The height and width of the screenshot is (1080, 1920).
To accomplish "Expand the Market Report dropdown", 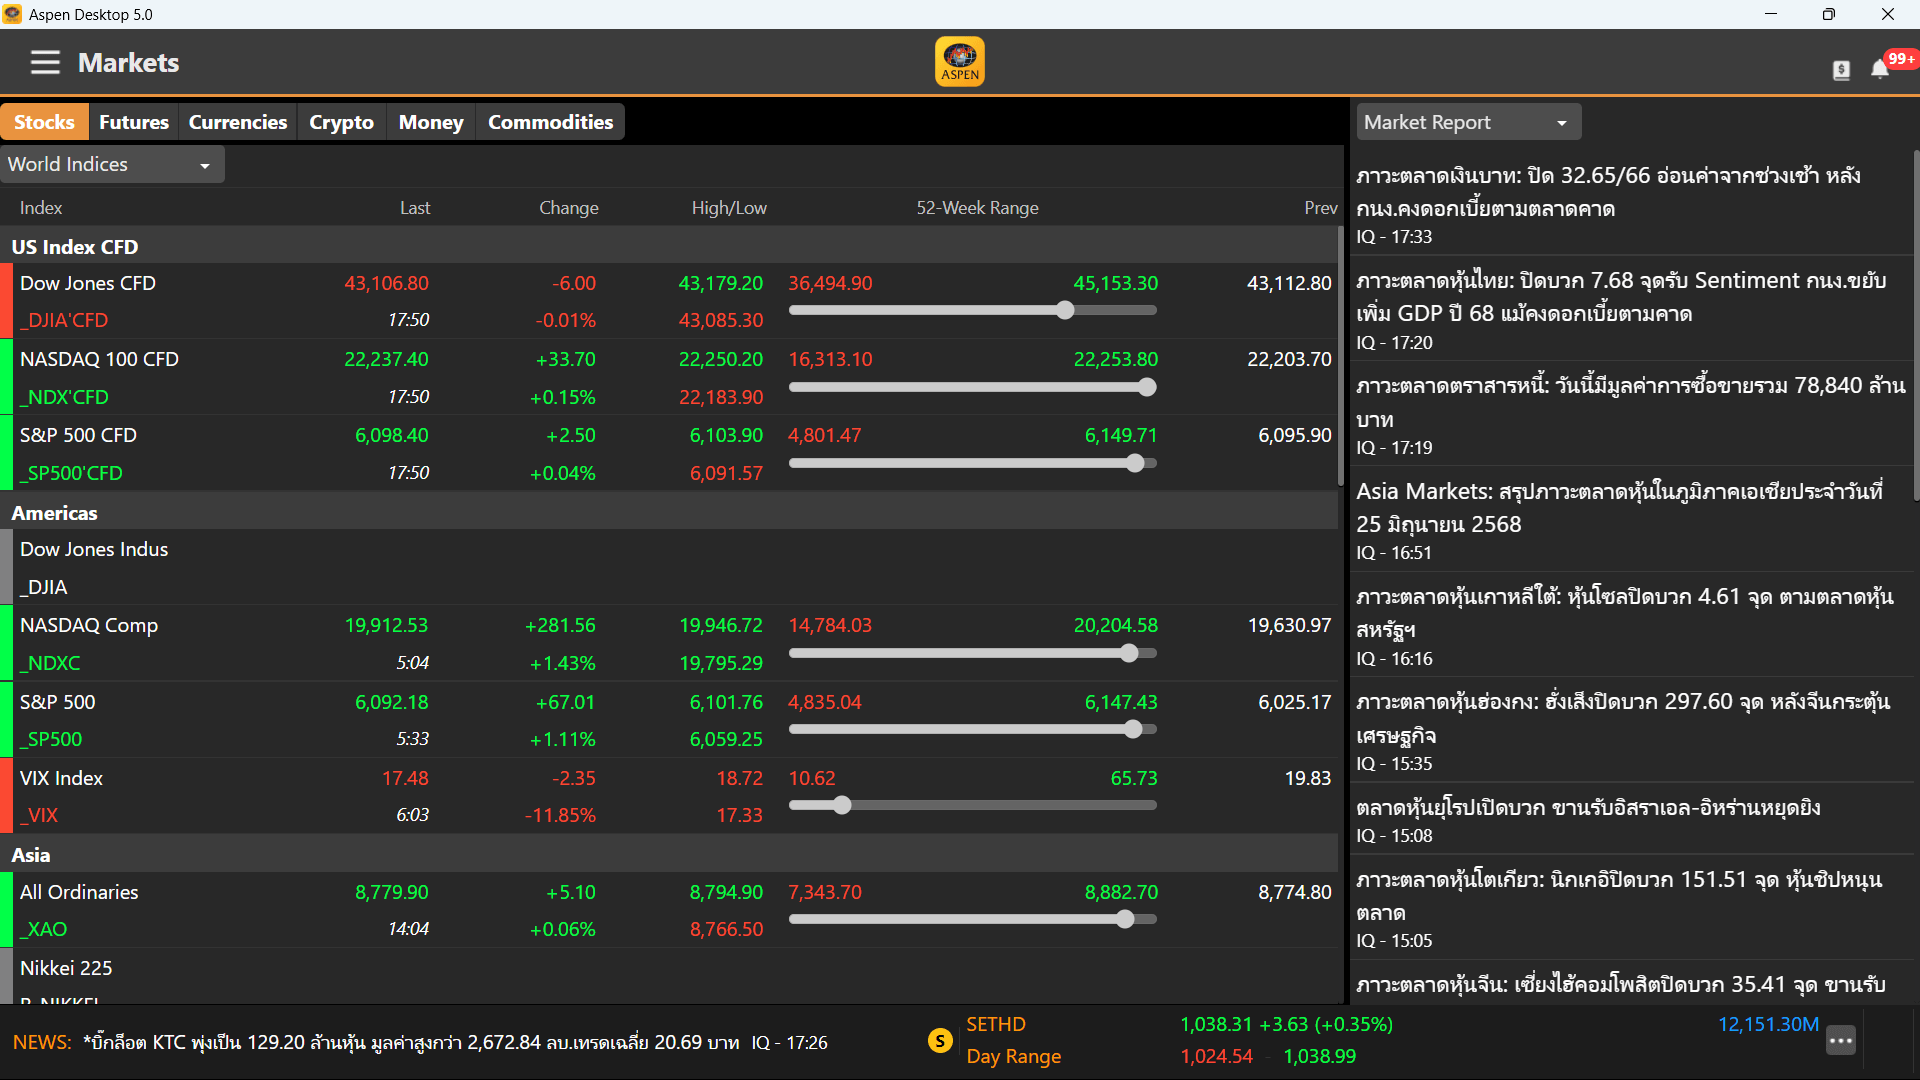I will coord(1469,122).
